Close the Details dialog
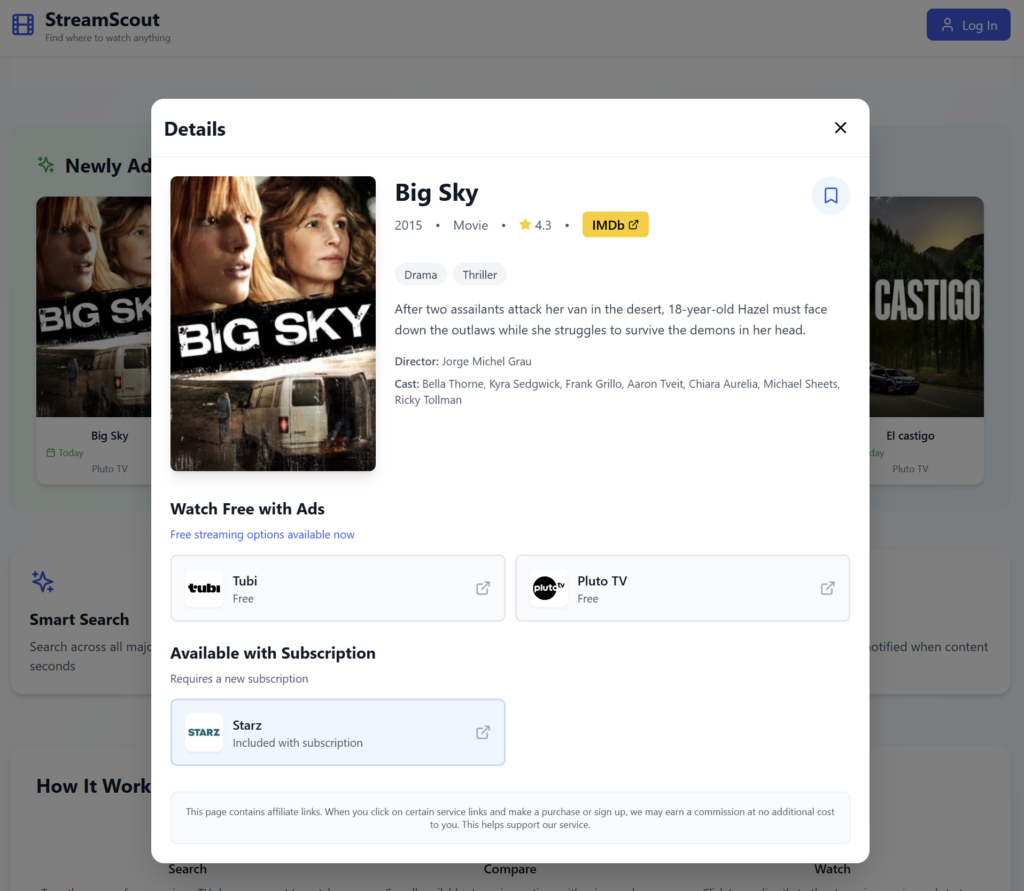This screenshot has width=1024, height=891. [840, 128]
